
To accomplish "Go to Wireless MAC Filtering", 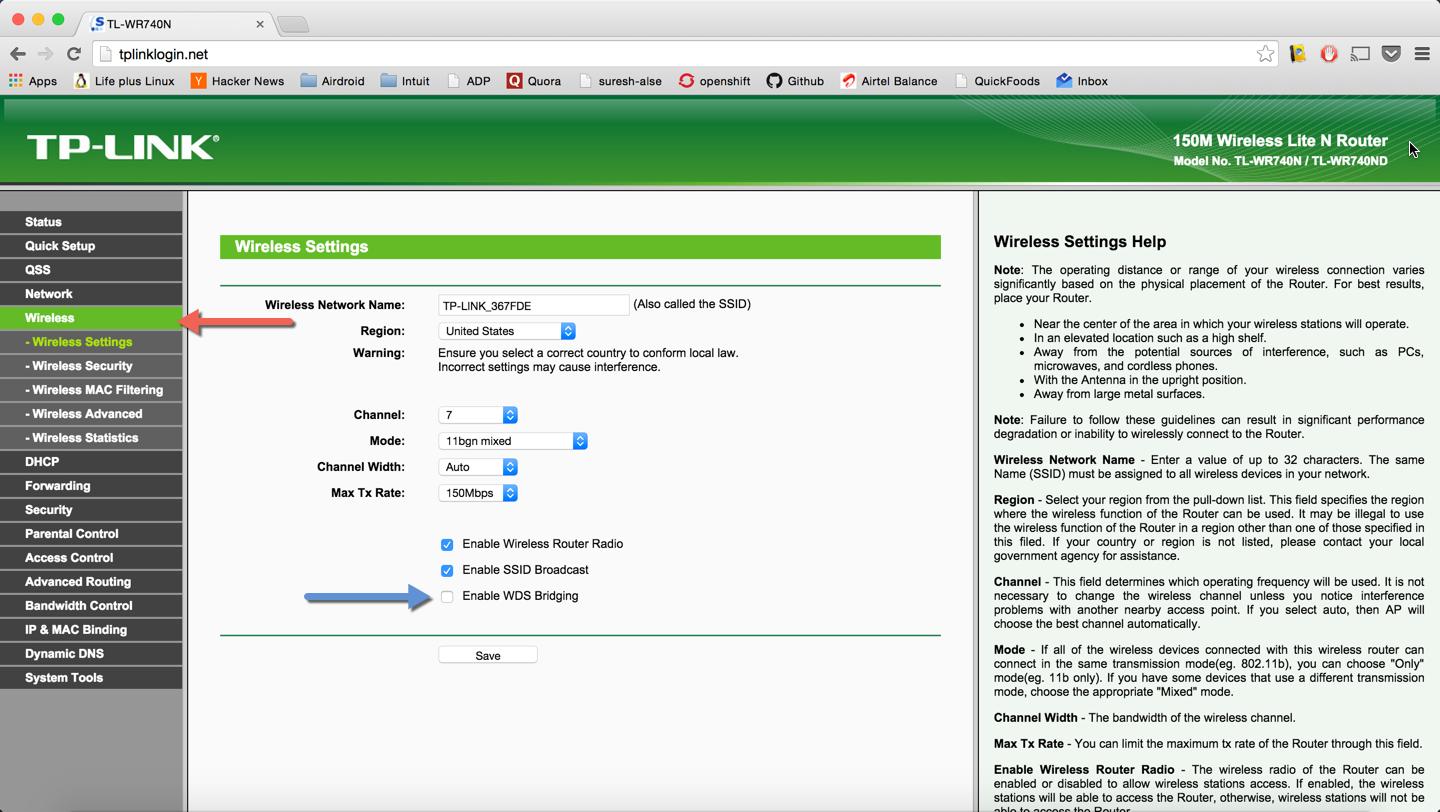I will point(91,390).
